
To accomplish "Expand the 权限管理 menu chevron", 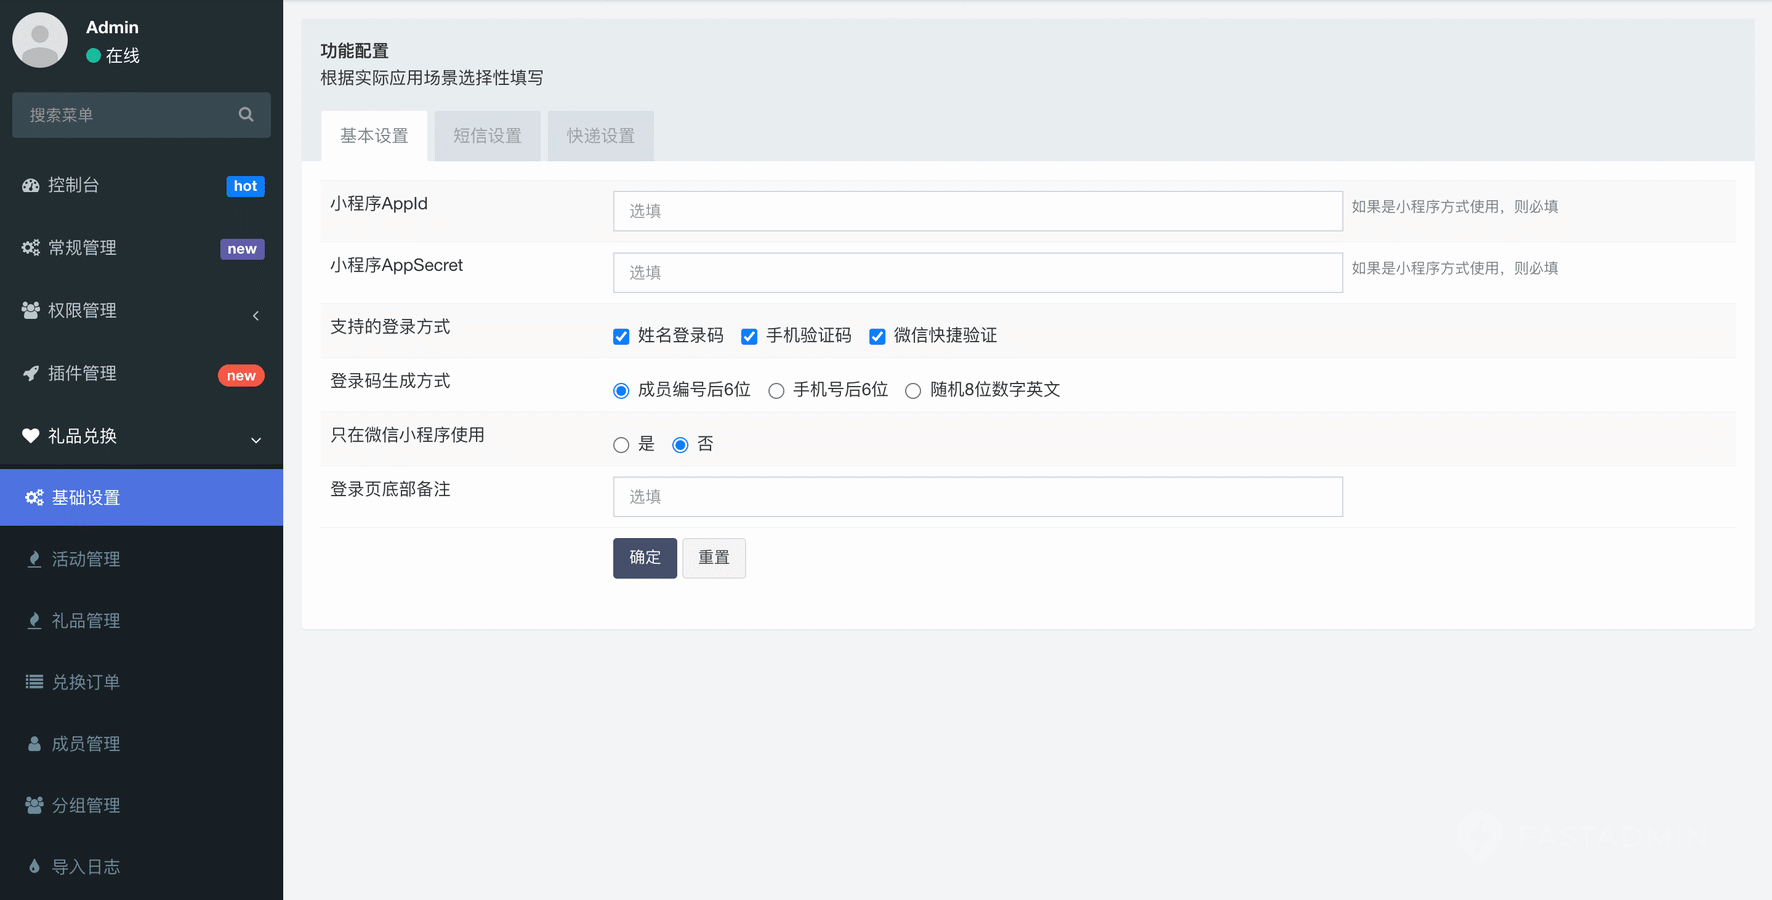I will tap(256, 316).
